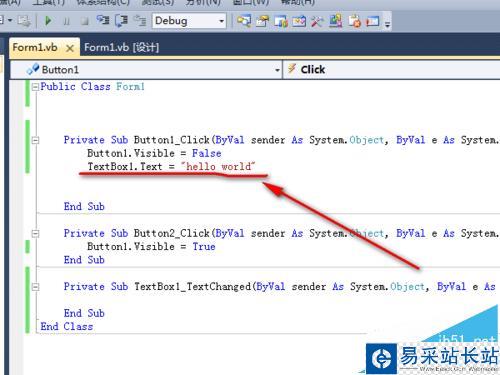This screenshot has width=500, height=375.
Task: Click the line Button1.Visible = False
Action: pos(154,153)
